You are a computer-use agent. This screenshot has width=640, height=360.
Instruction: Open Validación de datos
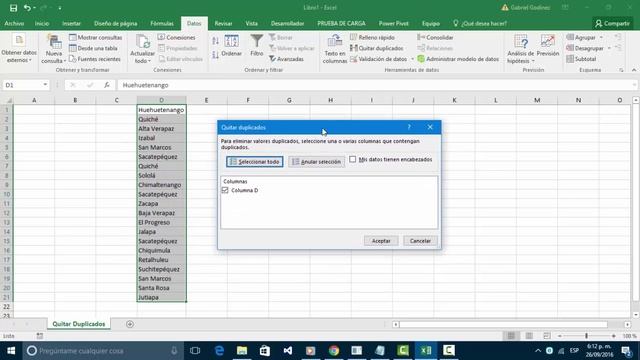(x=378, y=59)
